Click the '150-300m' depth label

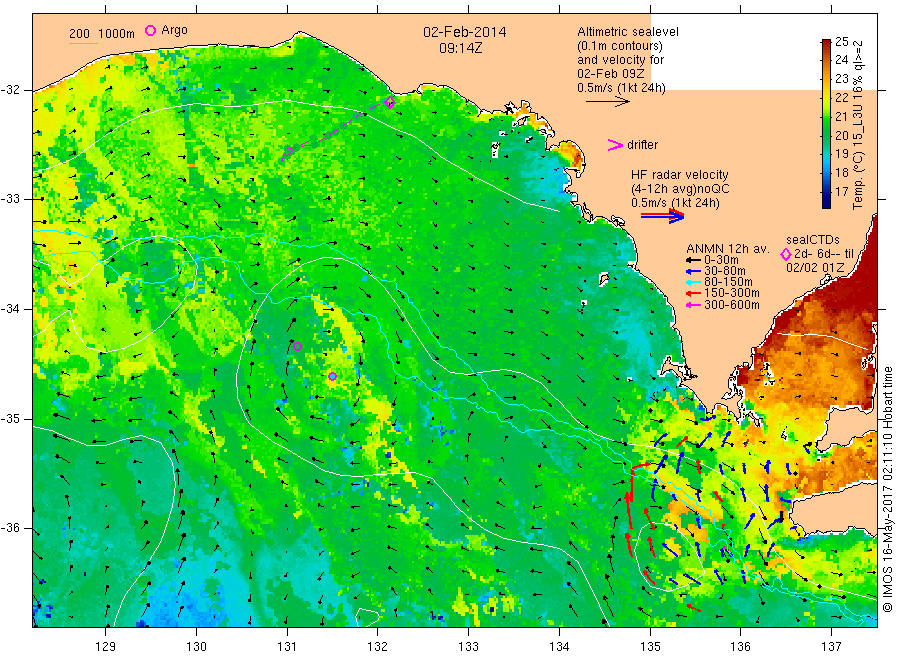coord(732,293)
